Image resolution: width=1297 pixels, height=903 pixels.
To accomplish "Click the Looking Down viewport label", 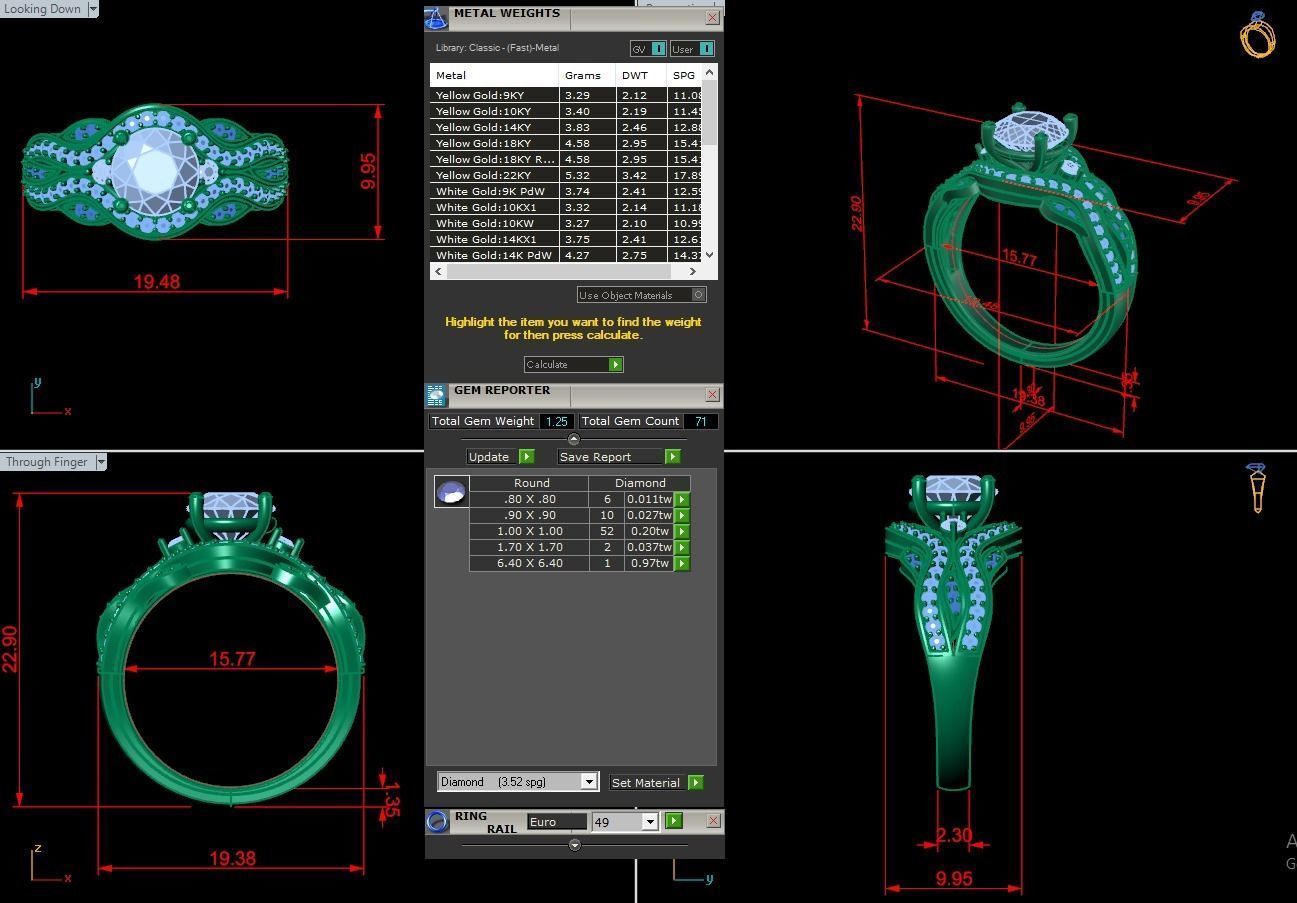I will 43,9.
